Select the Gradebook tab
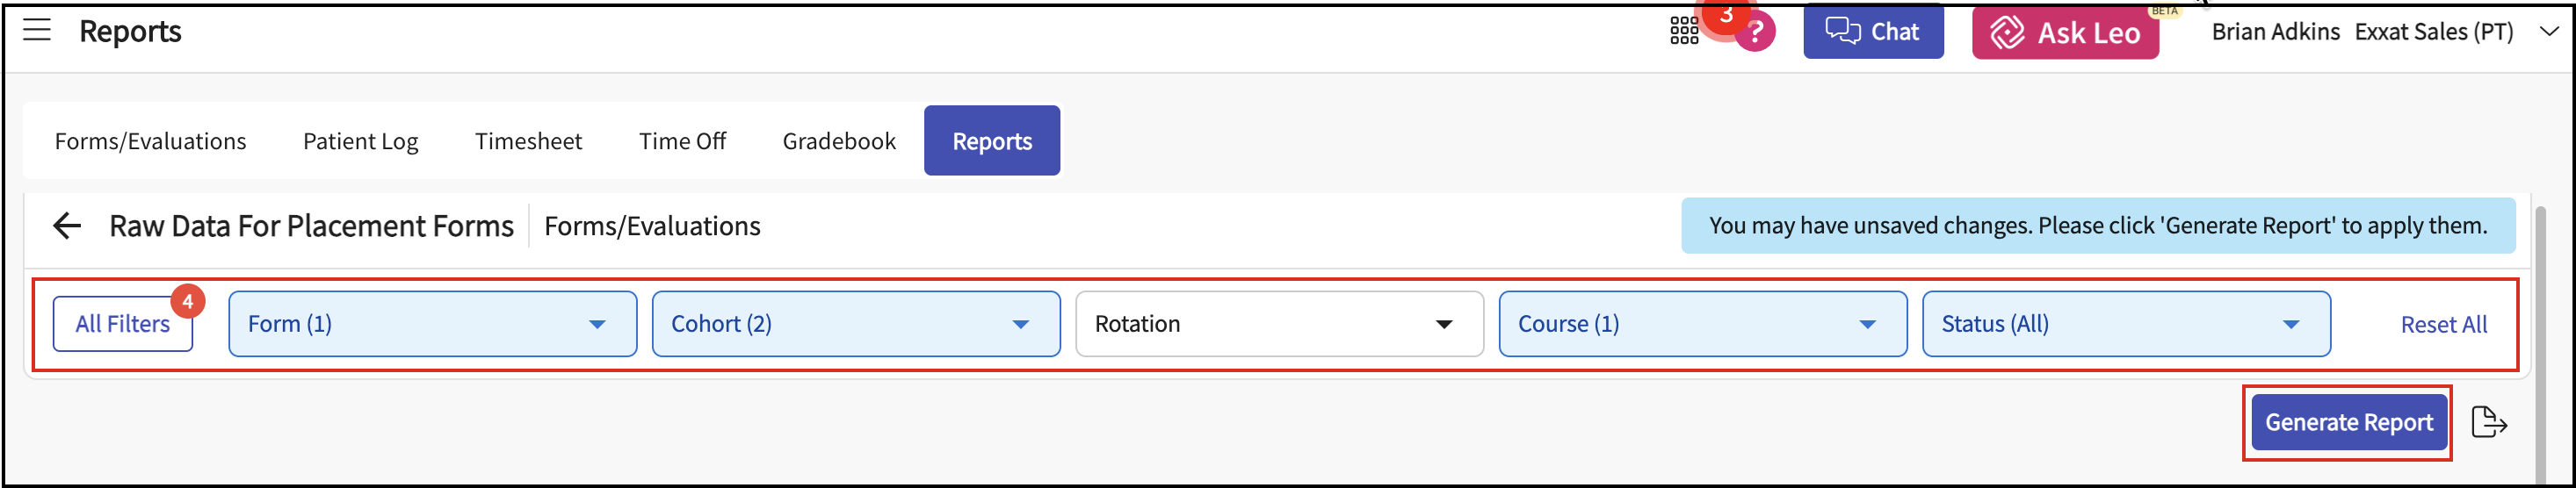The image size is (2576, 488). point(839,142)
